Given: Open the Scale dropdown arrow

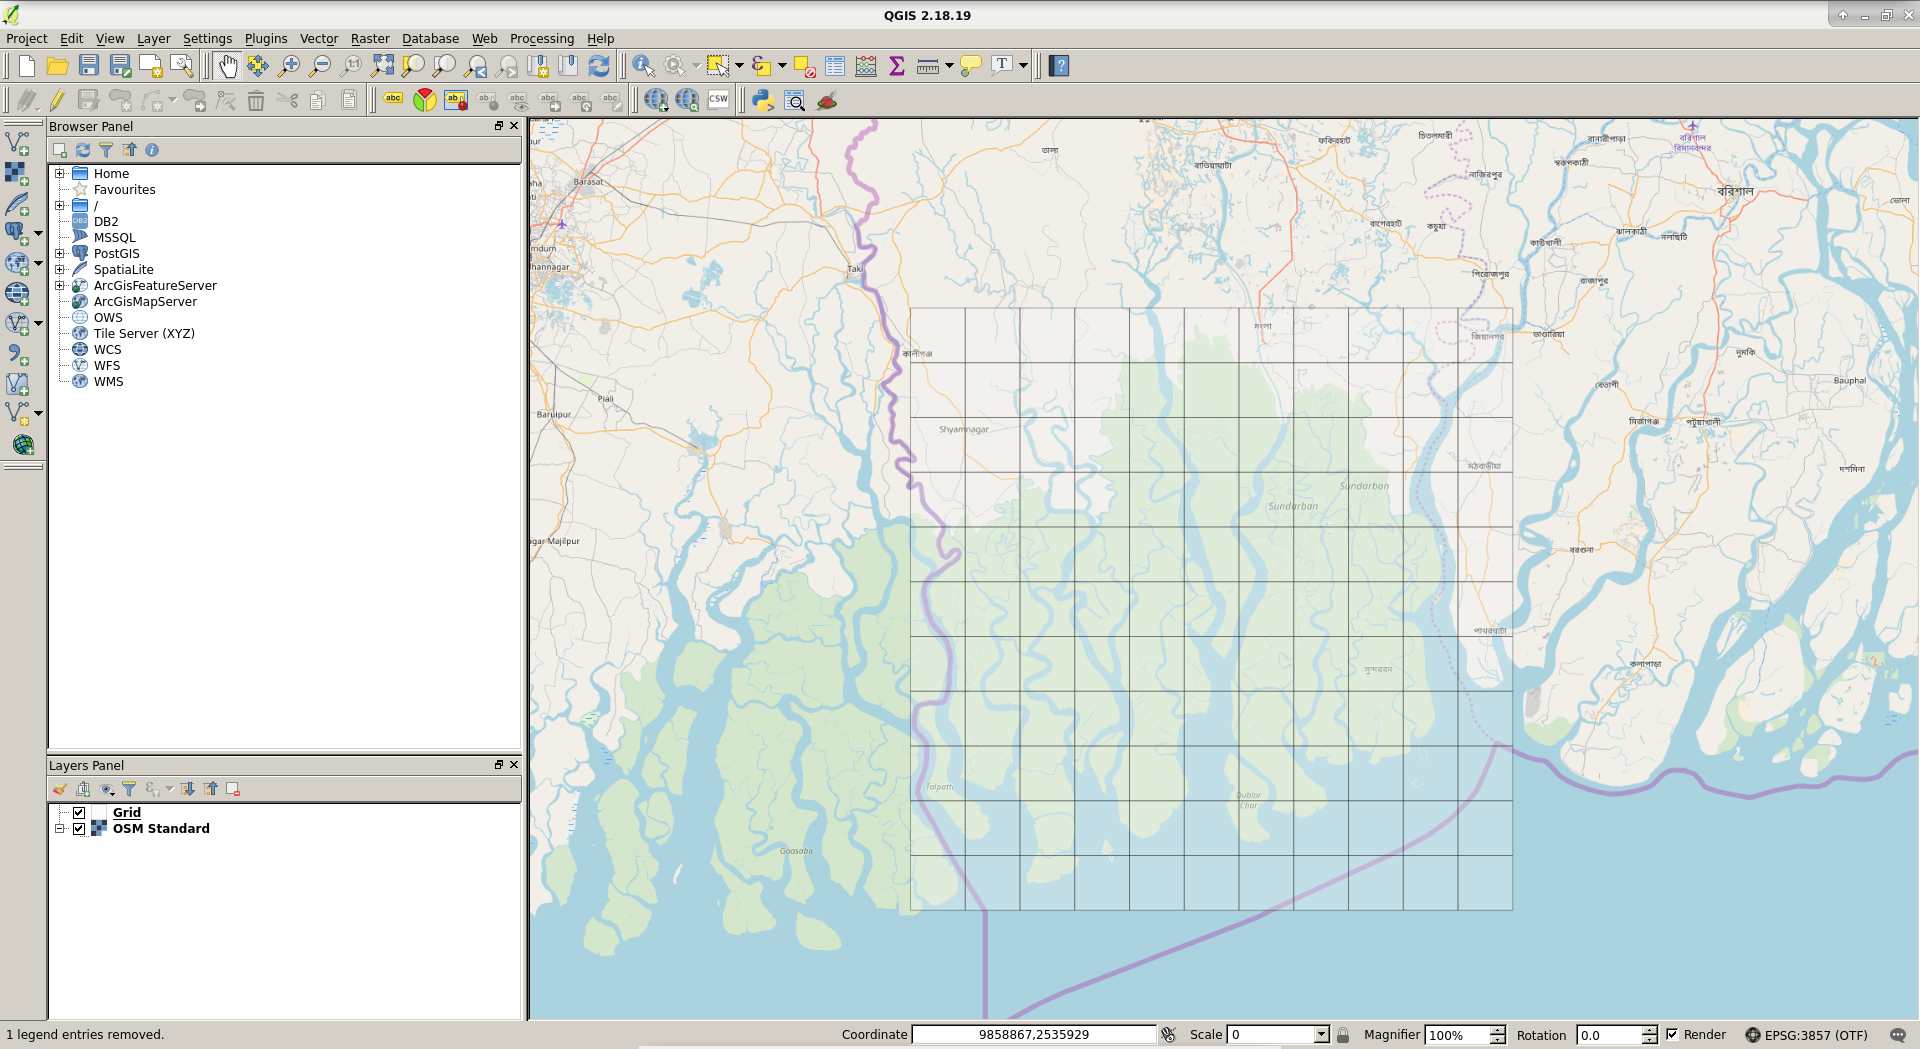Looking at the screenshot, I should (x=1321, y=1035).
